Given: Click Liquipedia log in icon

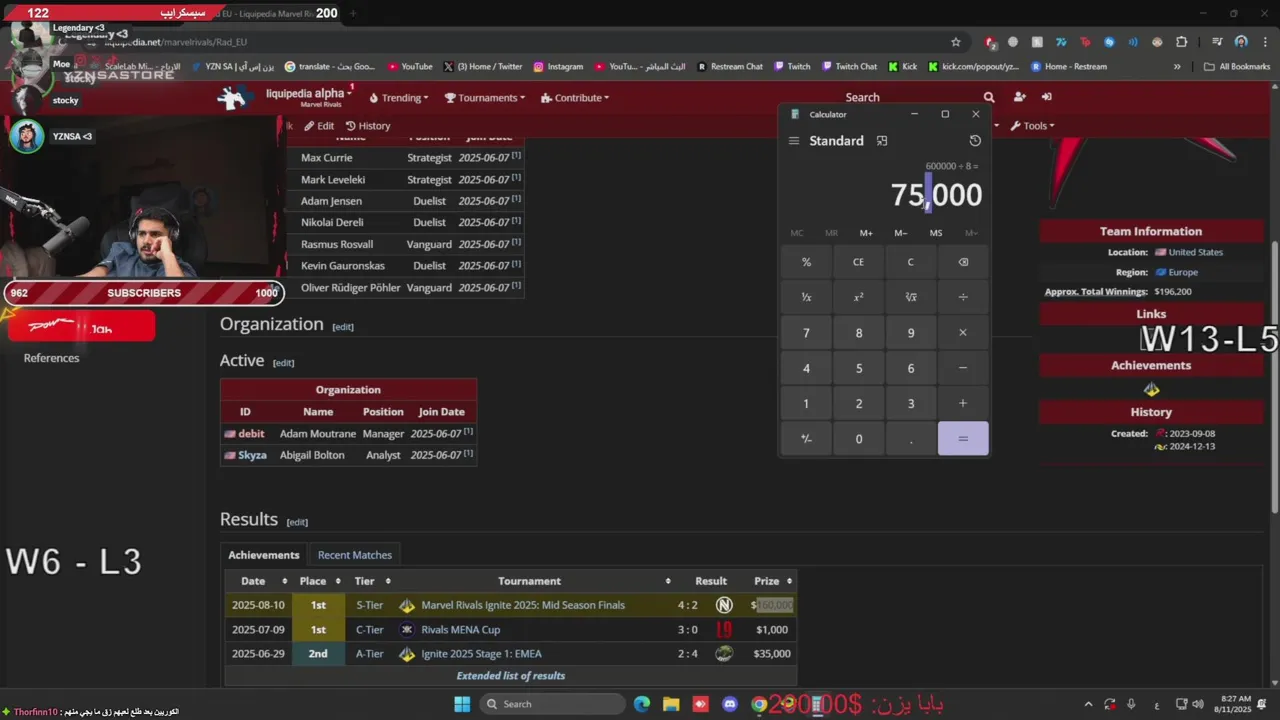Looking at the screenshot, I should (x=1046, y=97).
